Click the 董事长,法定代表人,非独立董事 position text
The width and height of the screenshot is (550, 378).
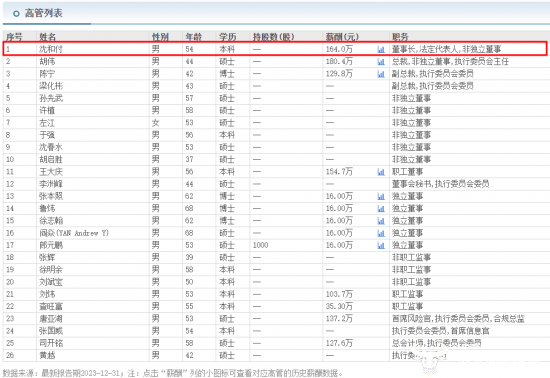[446, 49]
